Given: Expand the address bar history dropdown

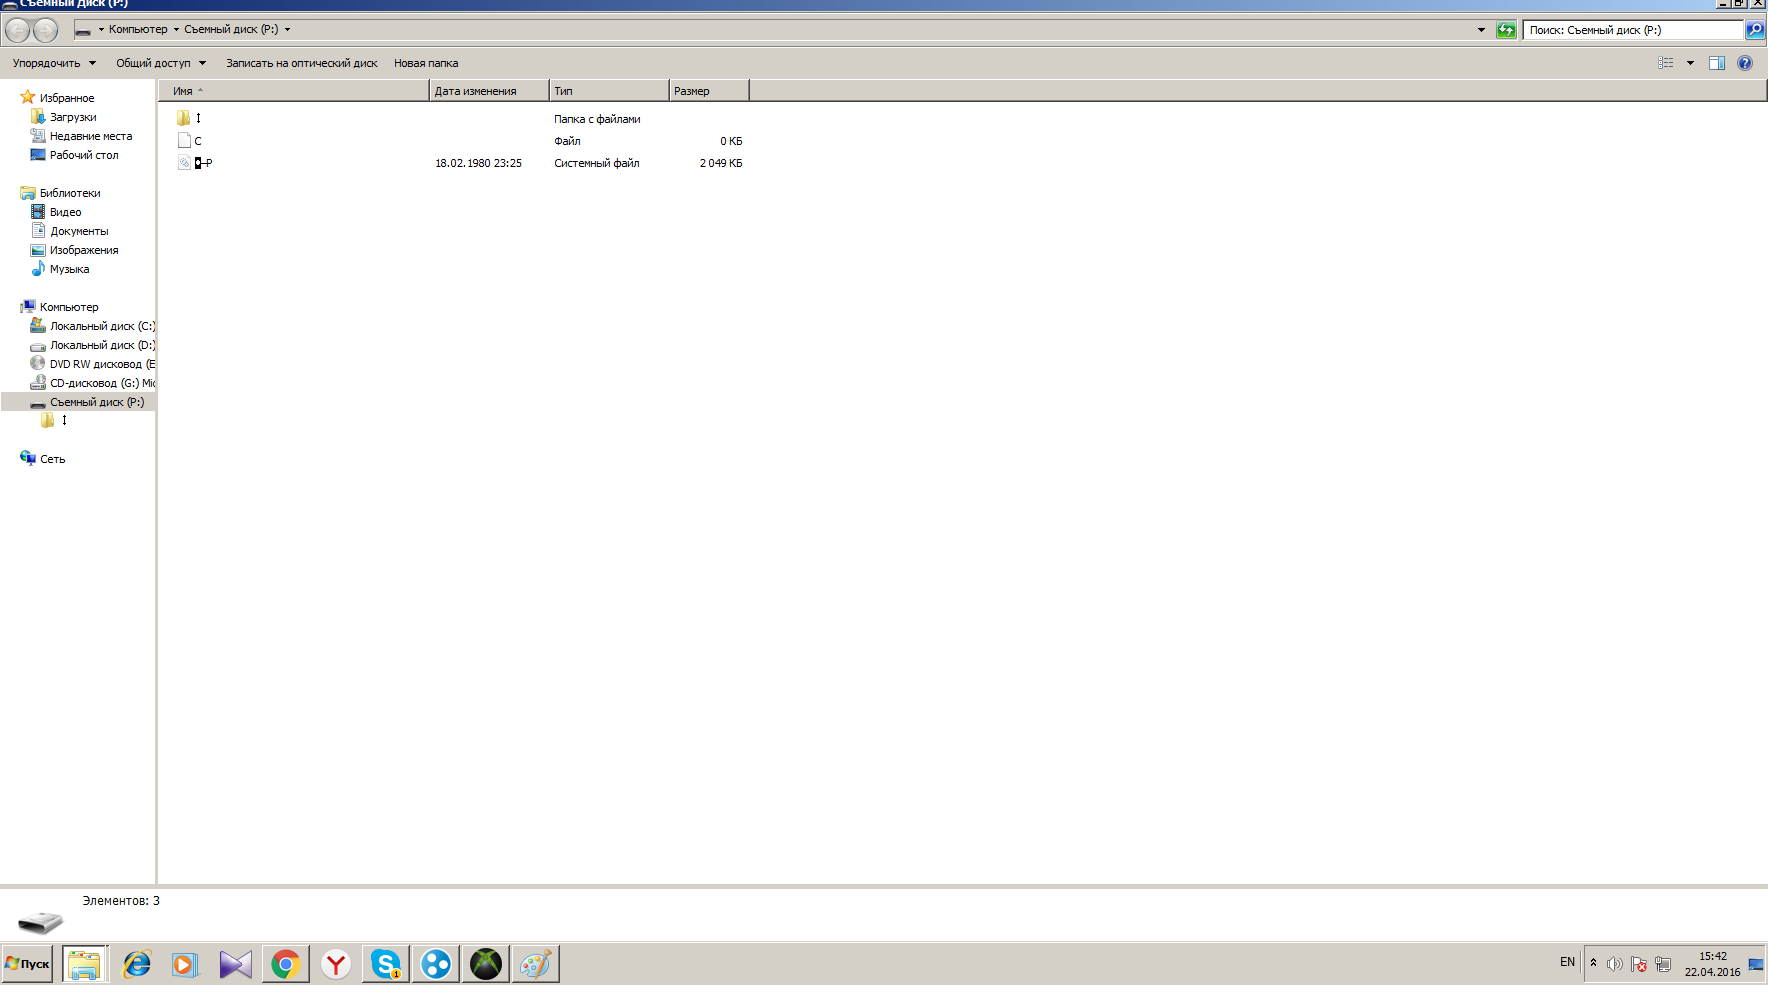Looking at the screenshot, I should click(1481, 30).
